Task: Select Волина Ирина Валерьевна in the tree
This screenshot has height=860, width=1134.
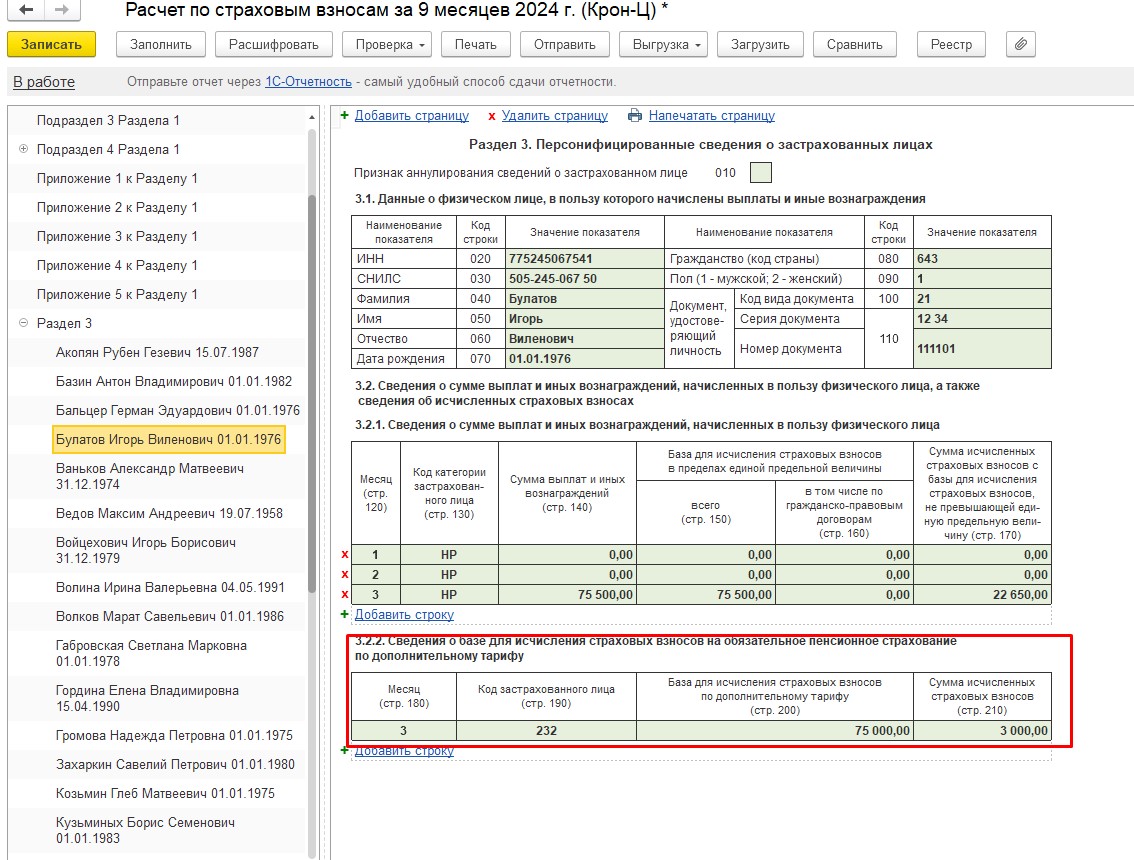Action: [170, 587]
